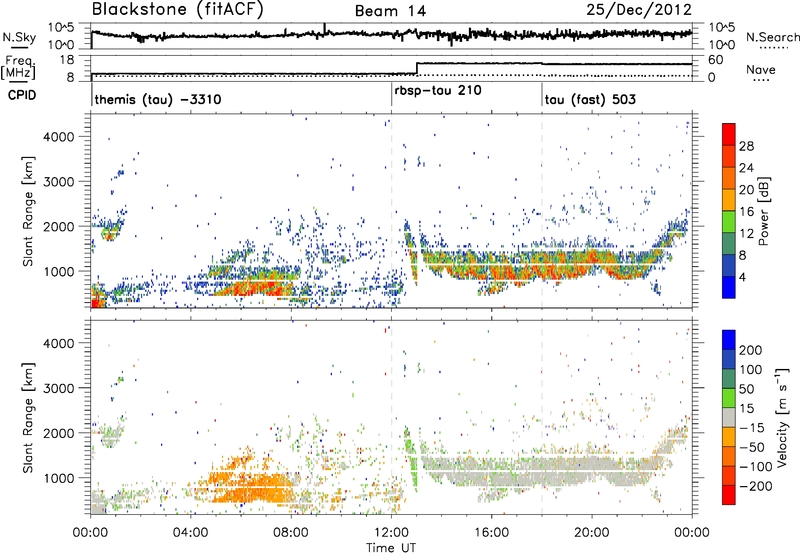Viewport: 800px width, 554px height.
Task: Click the date '25/Dec/2012'
Action: [x=639, y=9]
